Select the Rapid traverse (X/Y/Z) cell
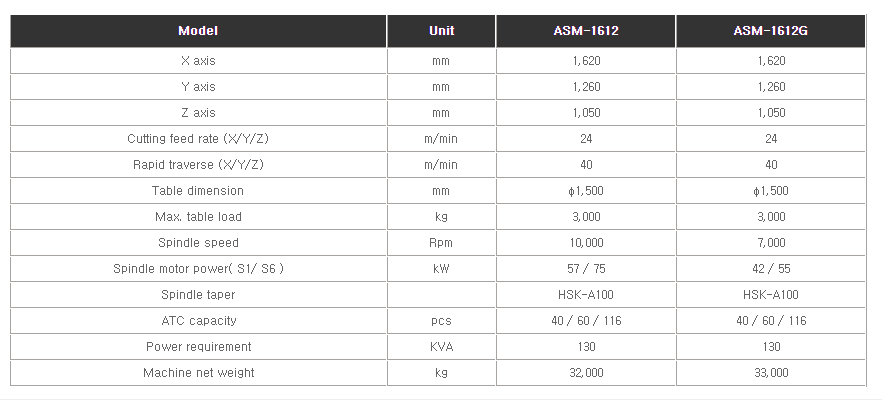 (198, 164)
